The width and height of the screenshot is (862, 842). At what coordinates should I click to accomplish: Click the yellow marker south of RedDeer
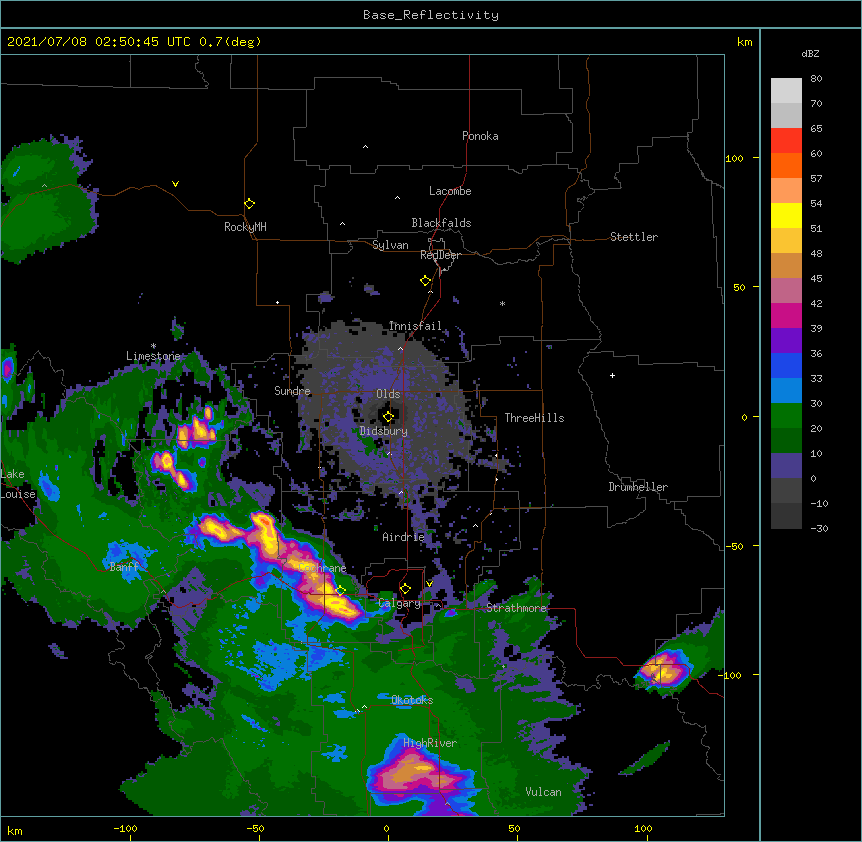[x=426, y=280]
